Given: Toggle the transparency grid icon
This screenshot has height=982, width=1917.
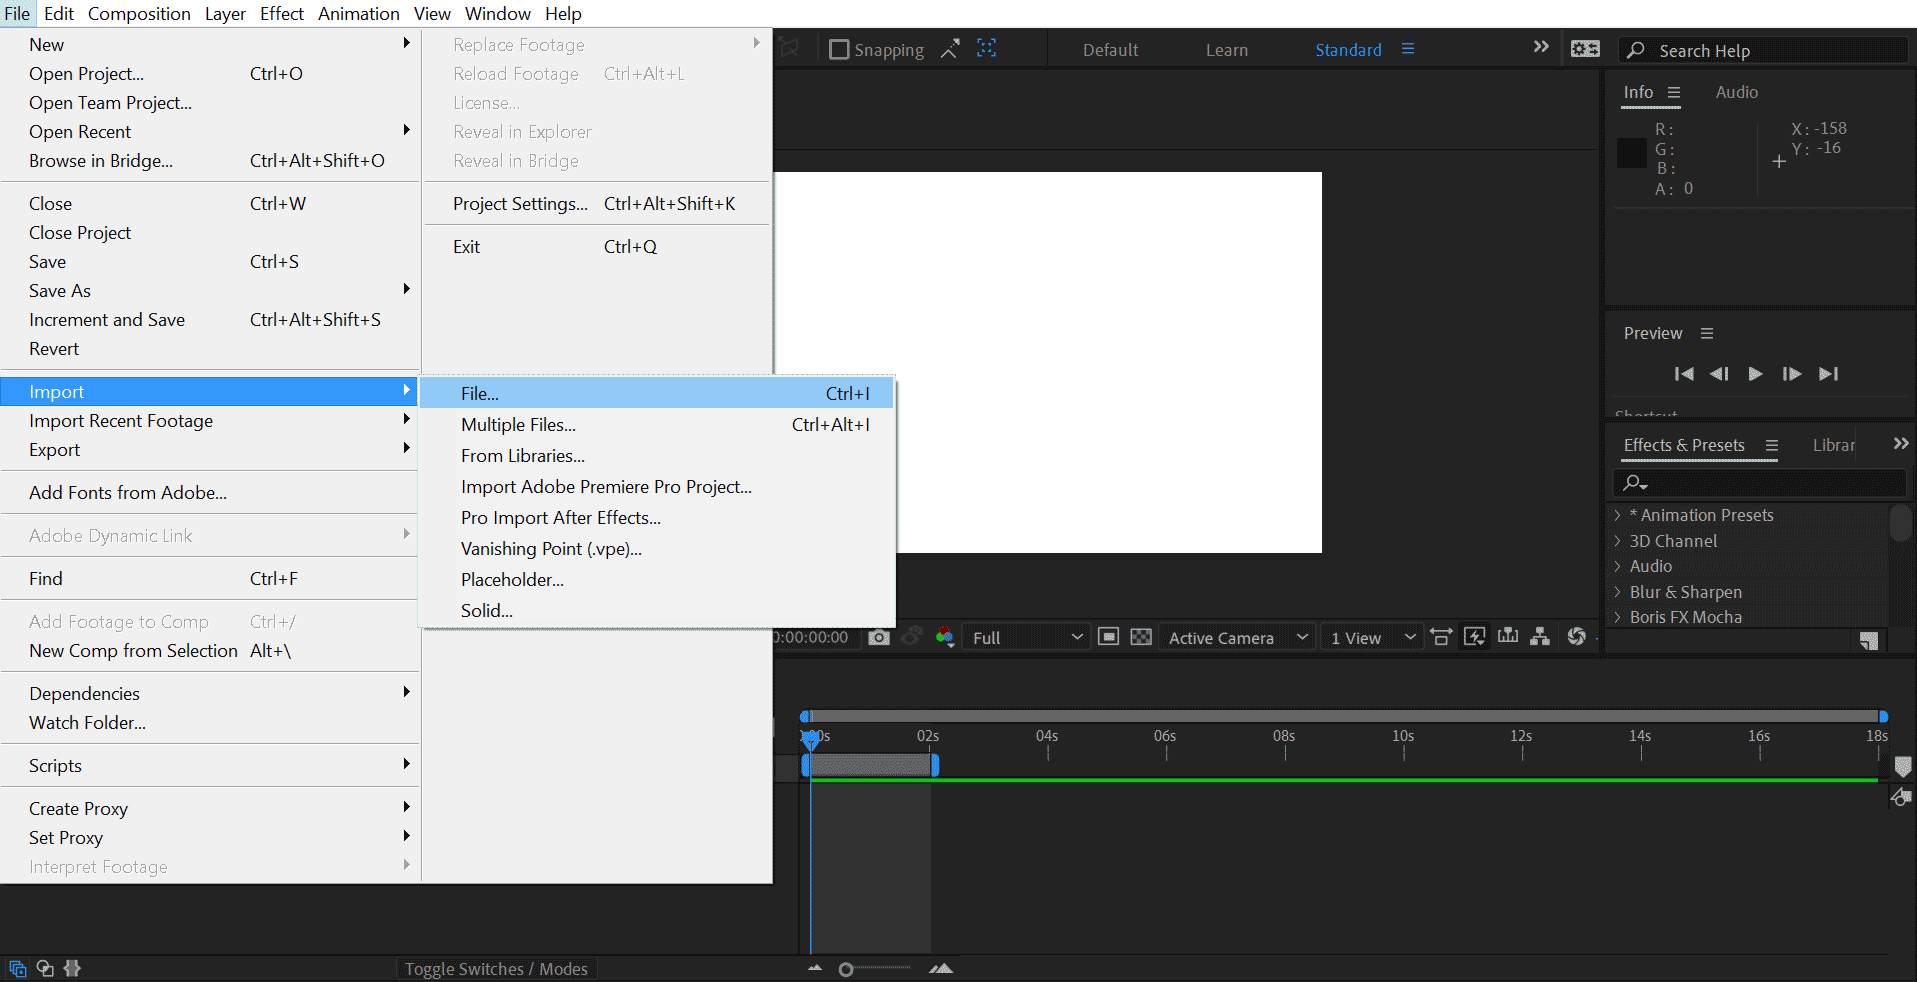Looking at the screenshot, I should [x=1141, y=637].
